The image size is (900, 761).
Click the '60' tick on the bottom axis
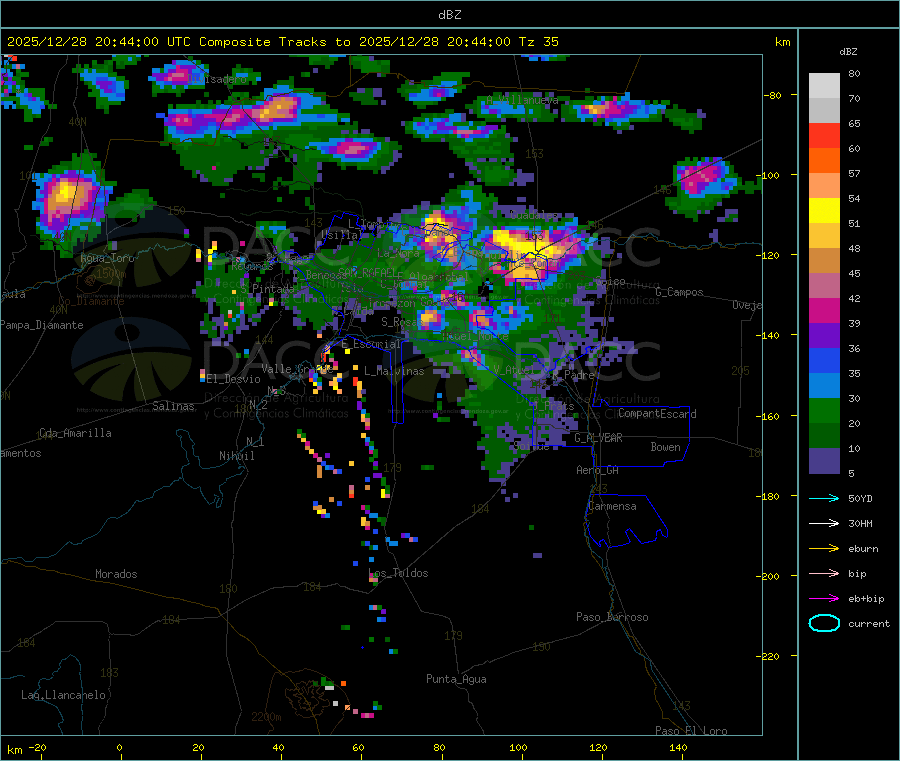pyautogui.click(x=358, y=747)
